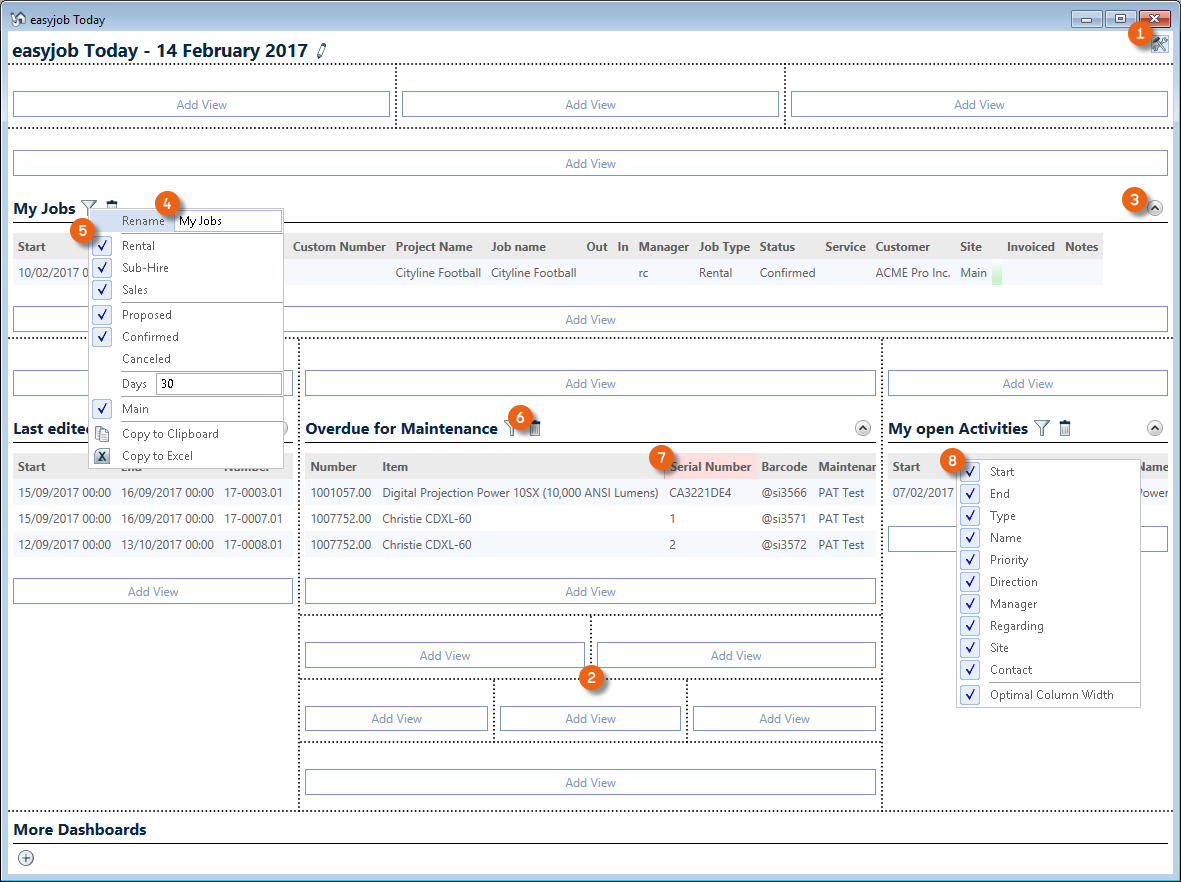Click Add View button below Christie rows
The height and width of the screenshot is (882, 1181).
tap(590, 591)
